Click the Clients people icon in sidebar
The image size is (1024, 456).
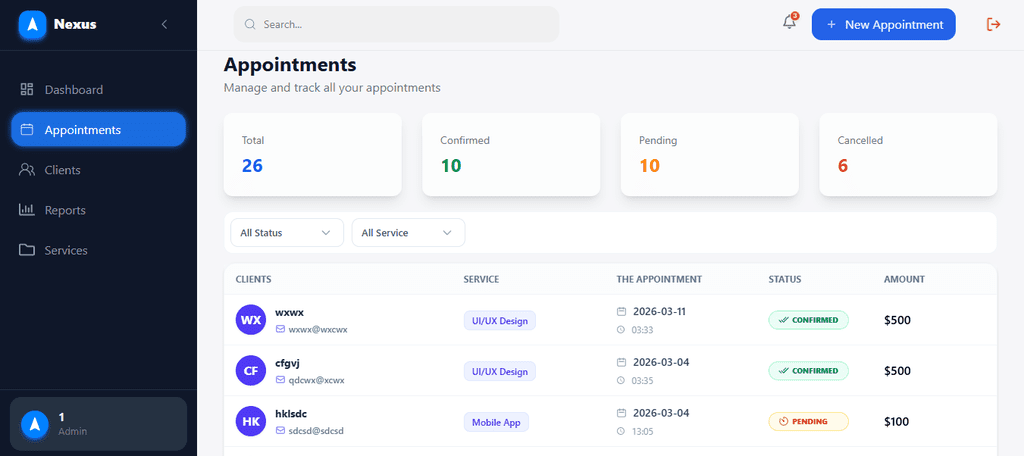click(27, 170)
